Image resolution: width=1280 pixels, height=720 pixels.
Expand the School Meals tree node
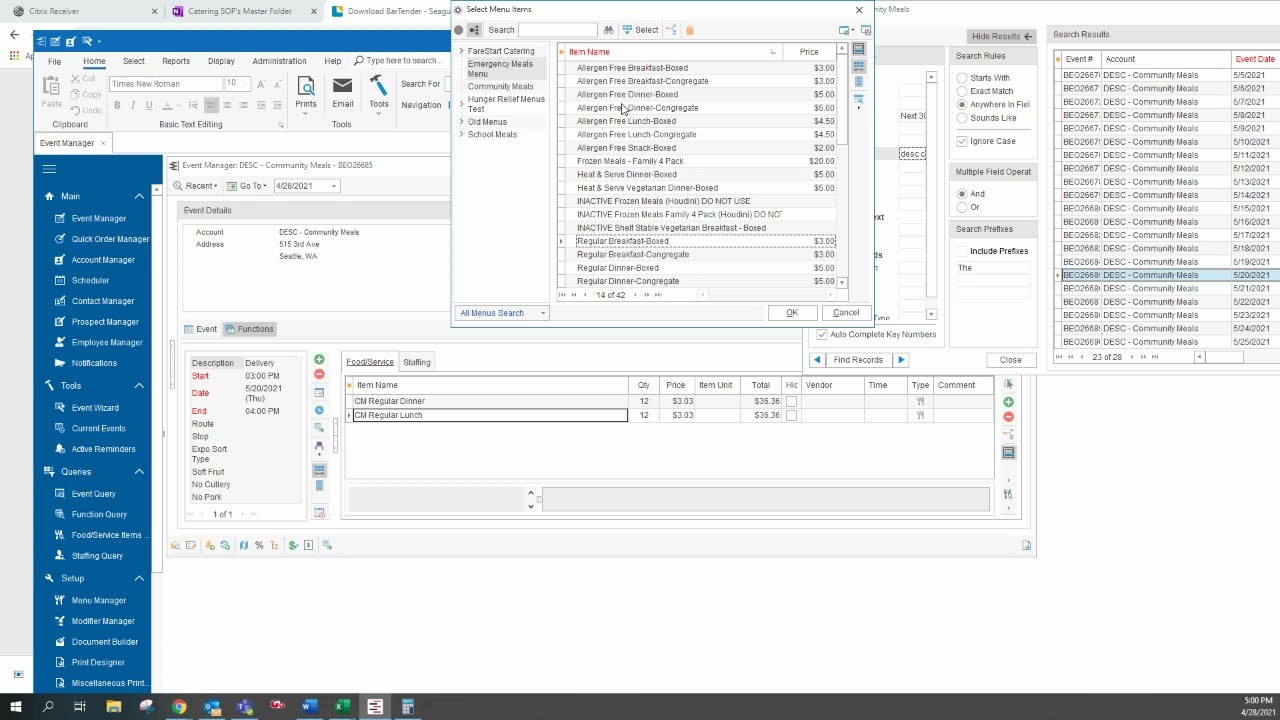point(461,134)
